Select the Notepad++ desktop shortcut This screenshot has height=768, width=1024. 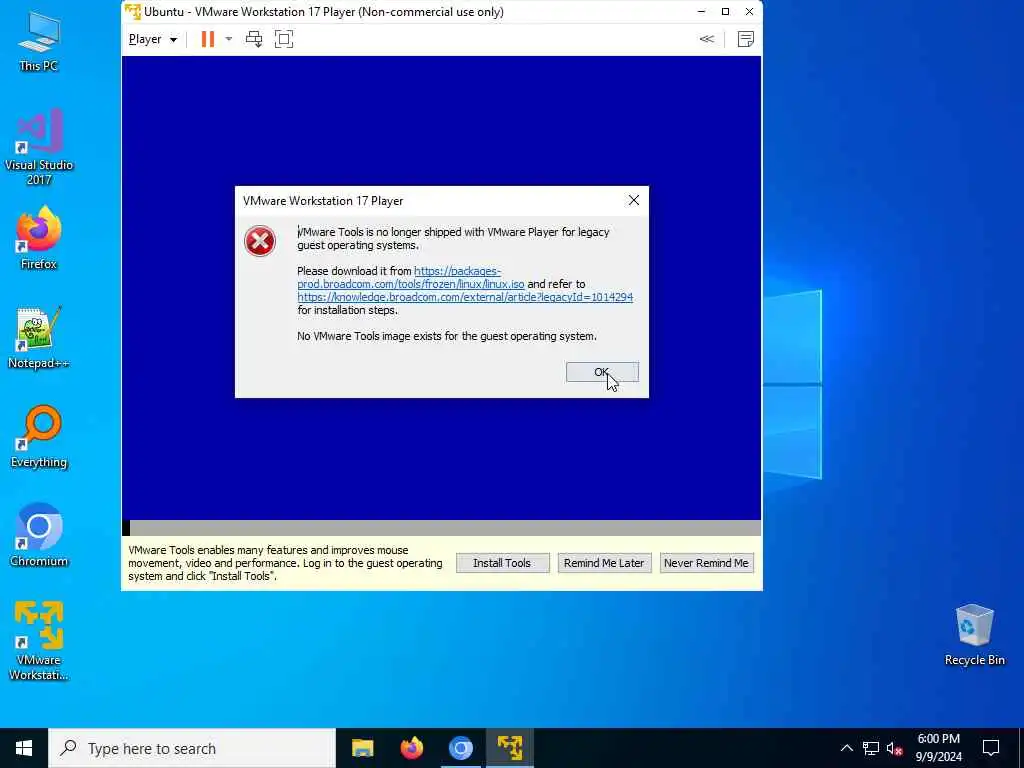pos(39,338)
